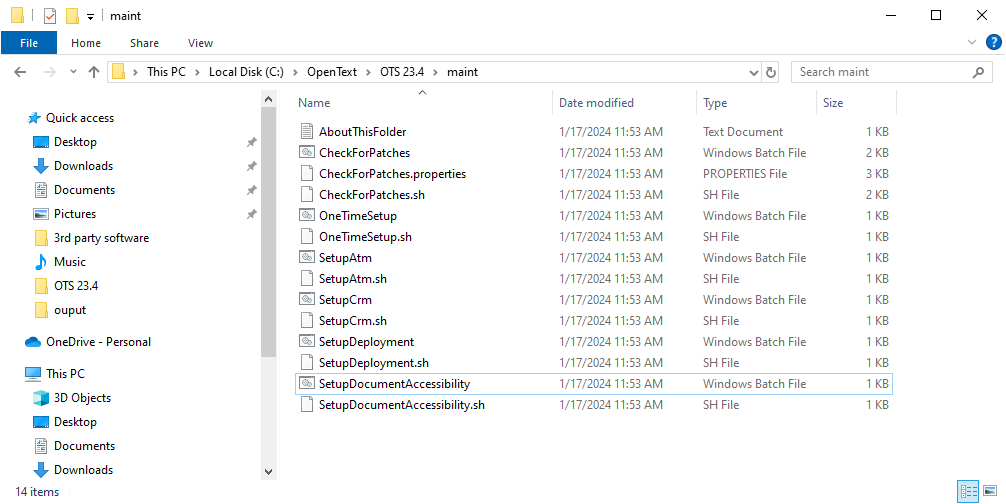Click the OpenText breadcrumb
1006x504 pixels.
[x=332, y=72]
